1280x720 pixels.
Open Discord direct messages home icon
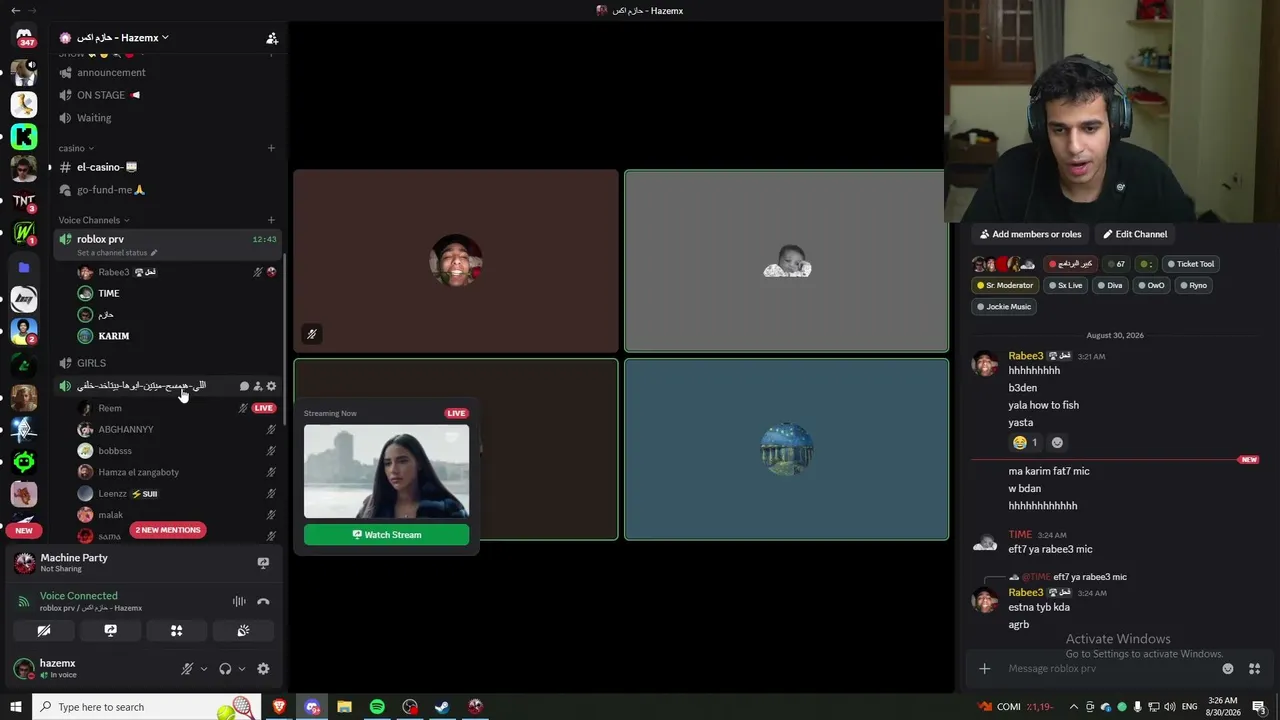[24, 37]
